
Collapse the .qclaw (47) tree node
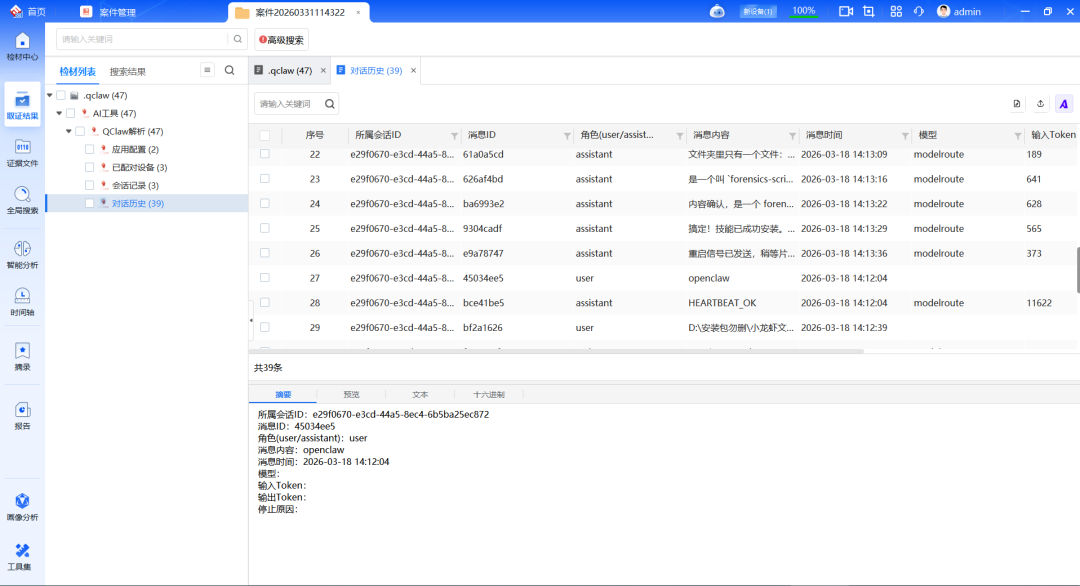pos(50,96)
